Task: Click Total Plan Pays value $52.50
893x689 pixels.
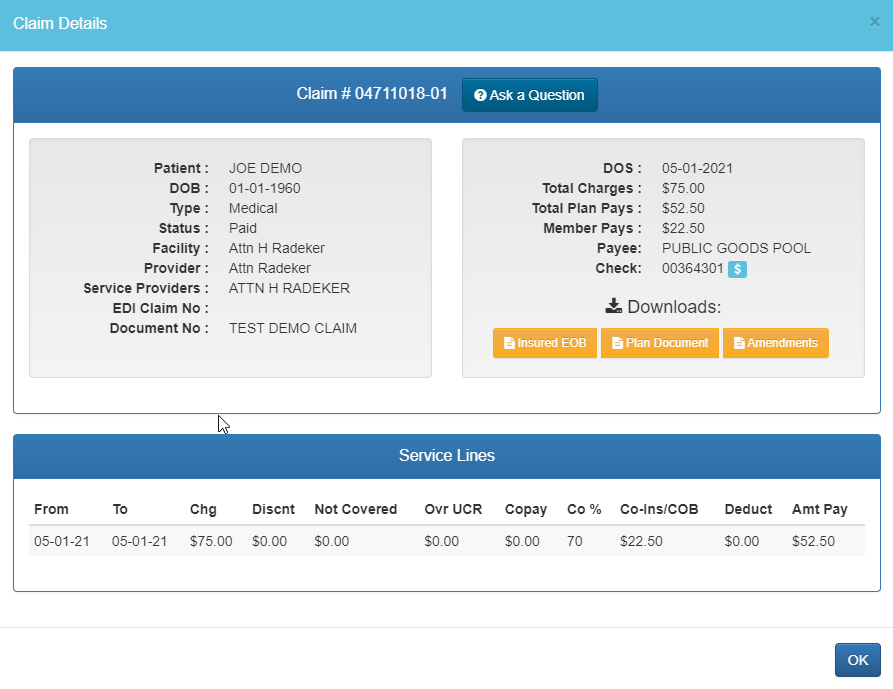Action: click(x=683, y=208)
